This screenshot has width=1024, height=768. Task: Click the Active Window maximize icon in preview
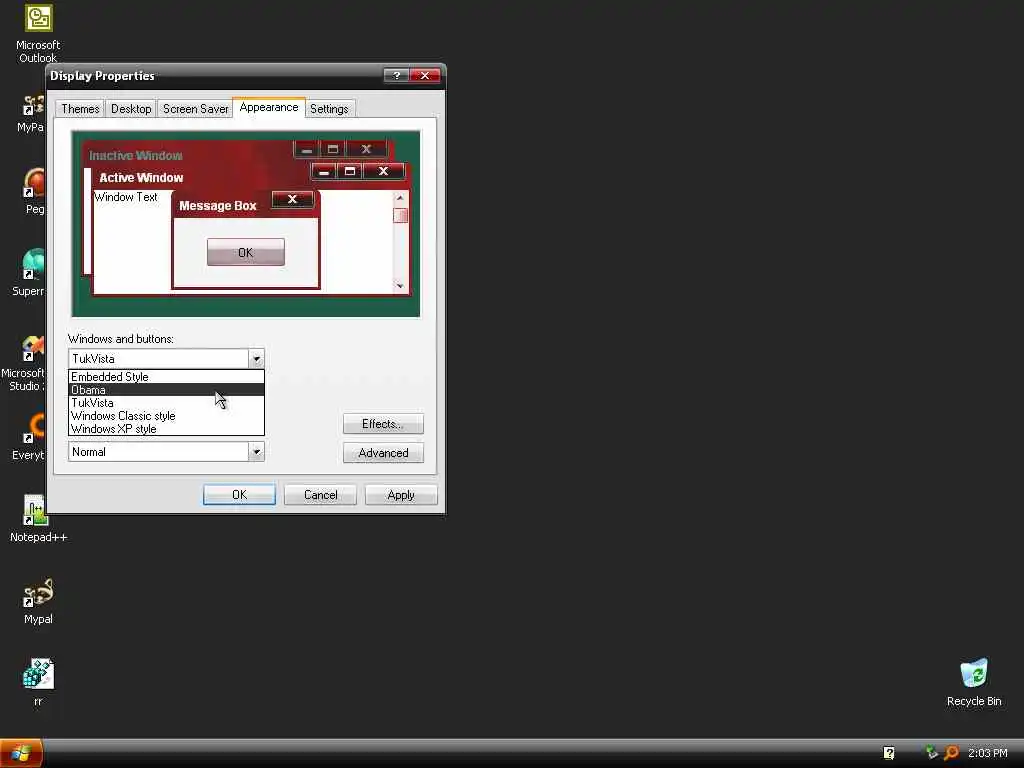tap(350, 171)
